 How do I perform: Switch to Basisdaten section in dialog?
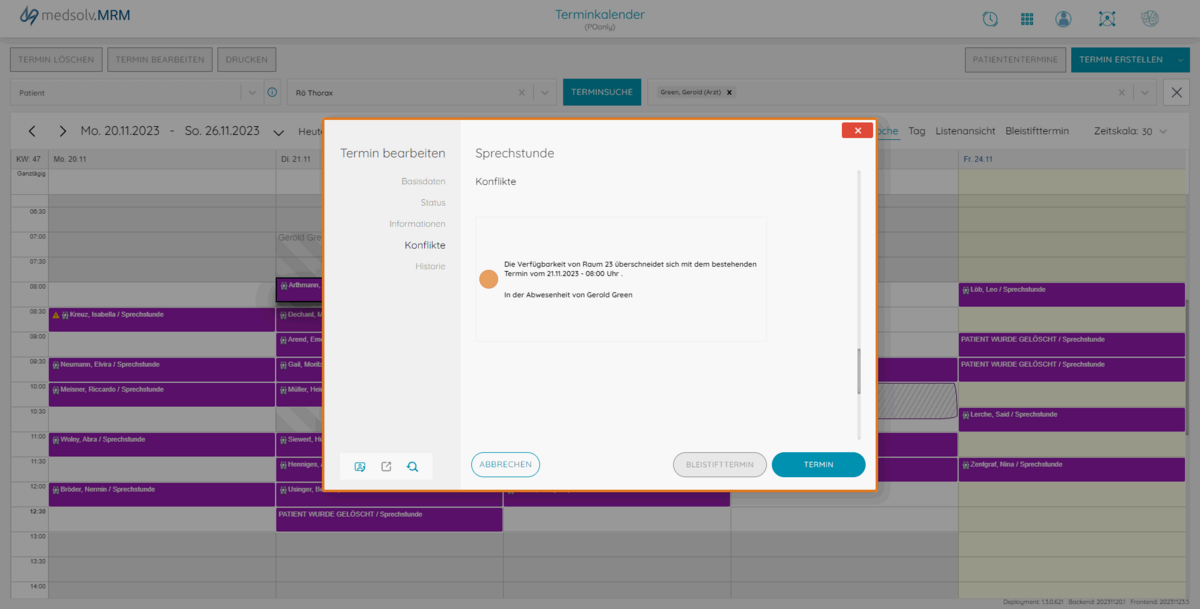pos(423,181)
